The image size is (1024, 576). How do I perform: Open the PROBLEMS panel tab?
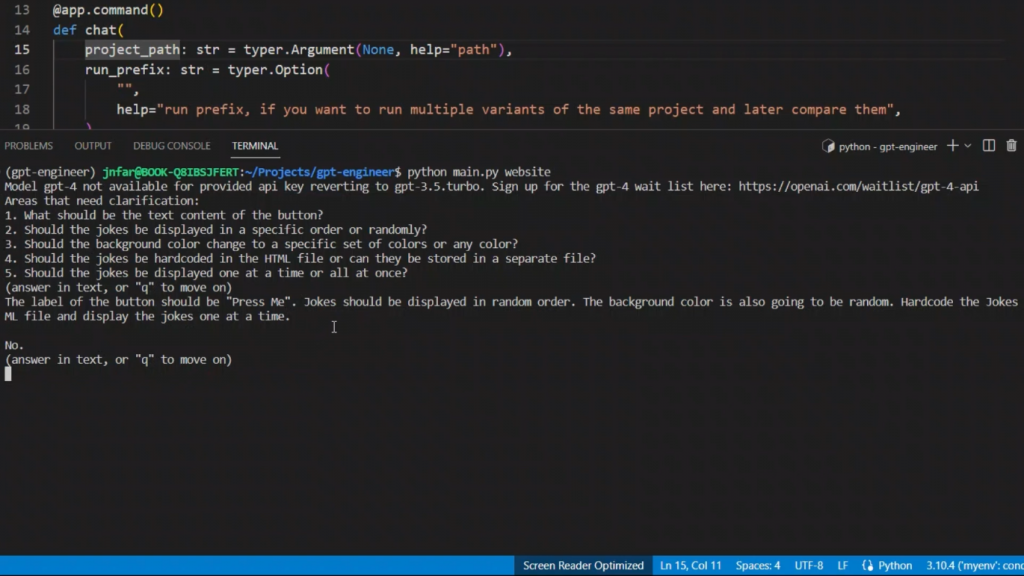[x=29, y=146]
